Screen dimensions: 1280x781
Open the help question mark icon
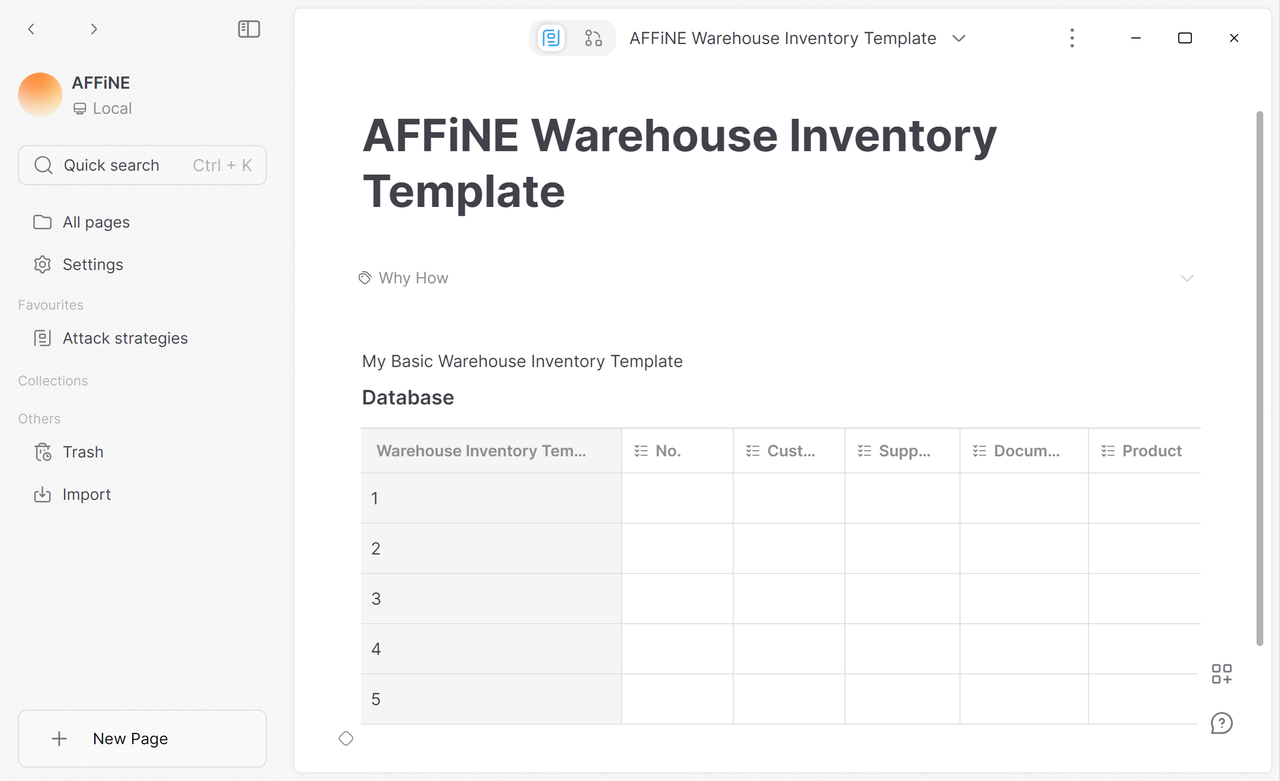pos(1221,723)
